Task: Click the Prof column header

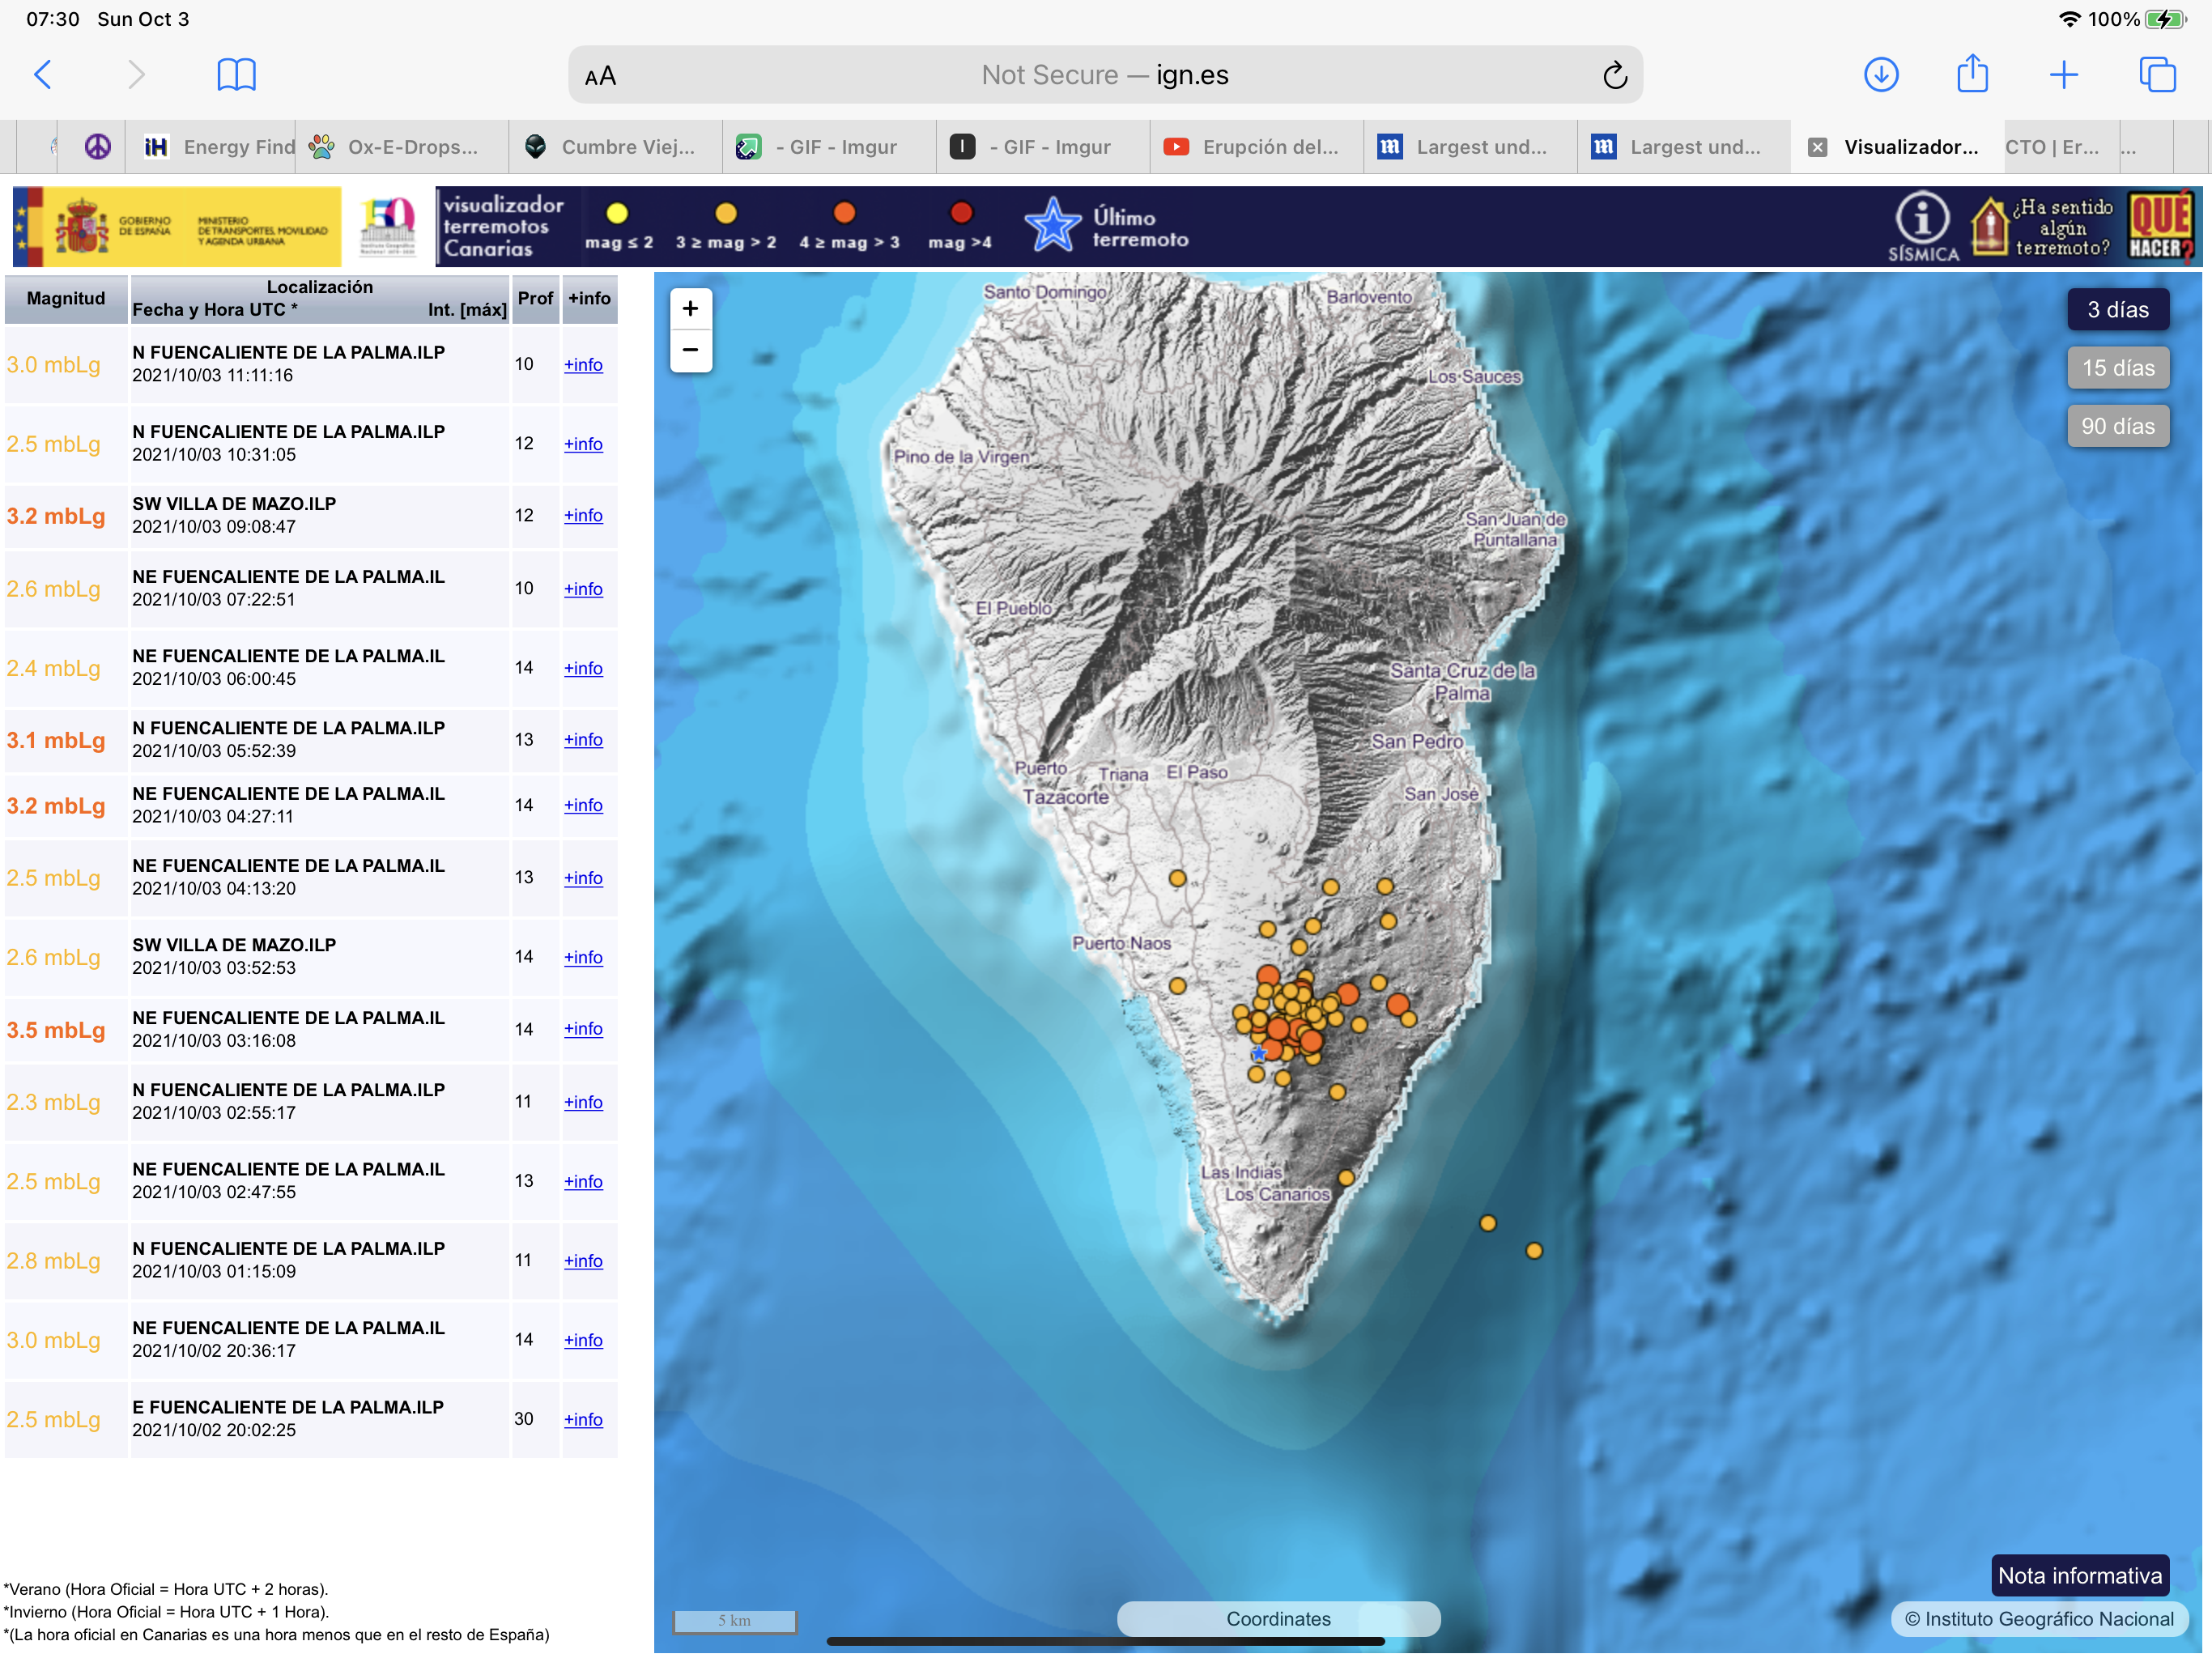Action: [x=535, y=299]
